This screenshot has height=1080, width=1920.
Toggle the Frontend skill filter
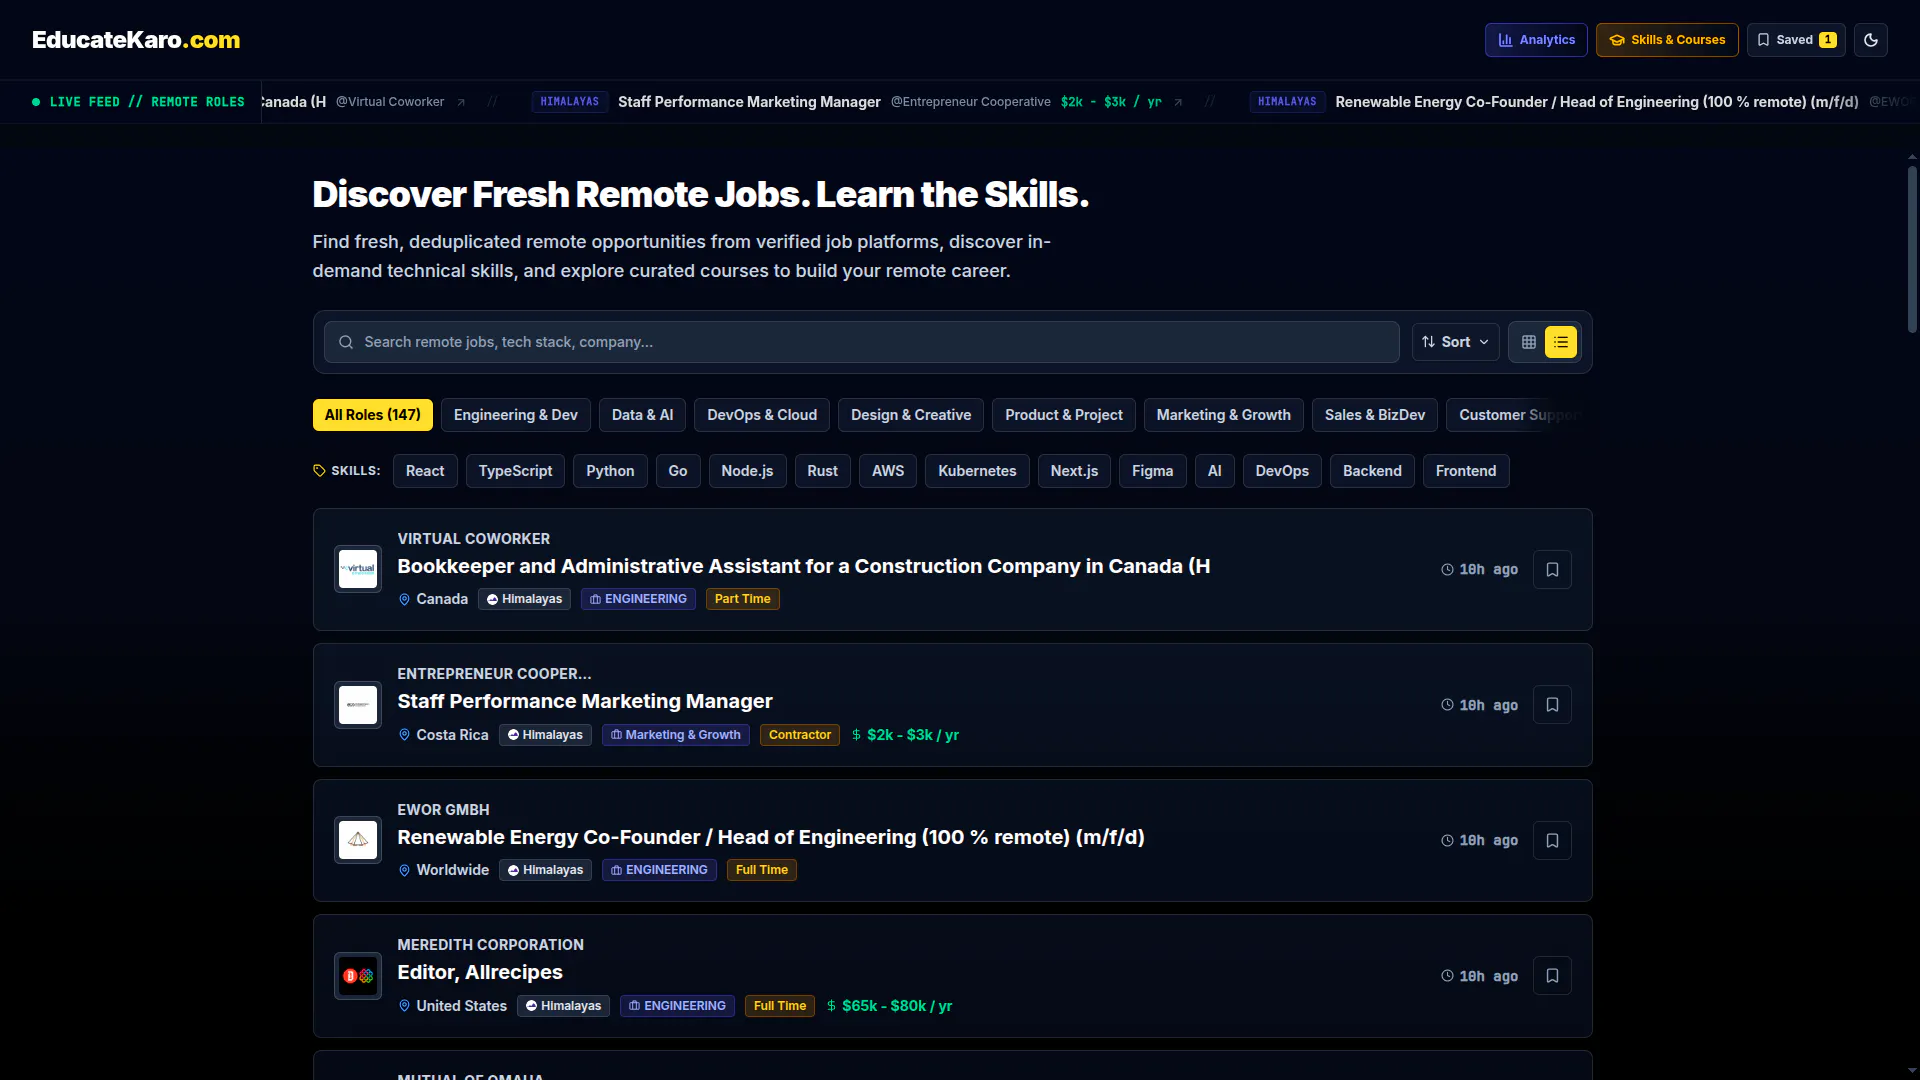click(1466, 471)
